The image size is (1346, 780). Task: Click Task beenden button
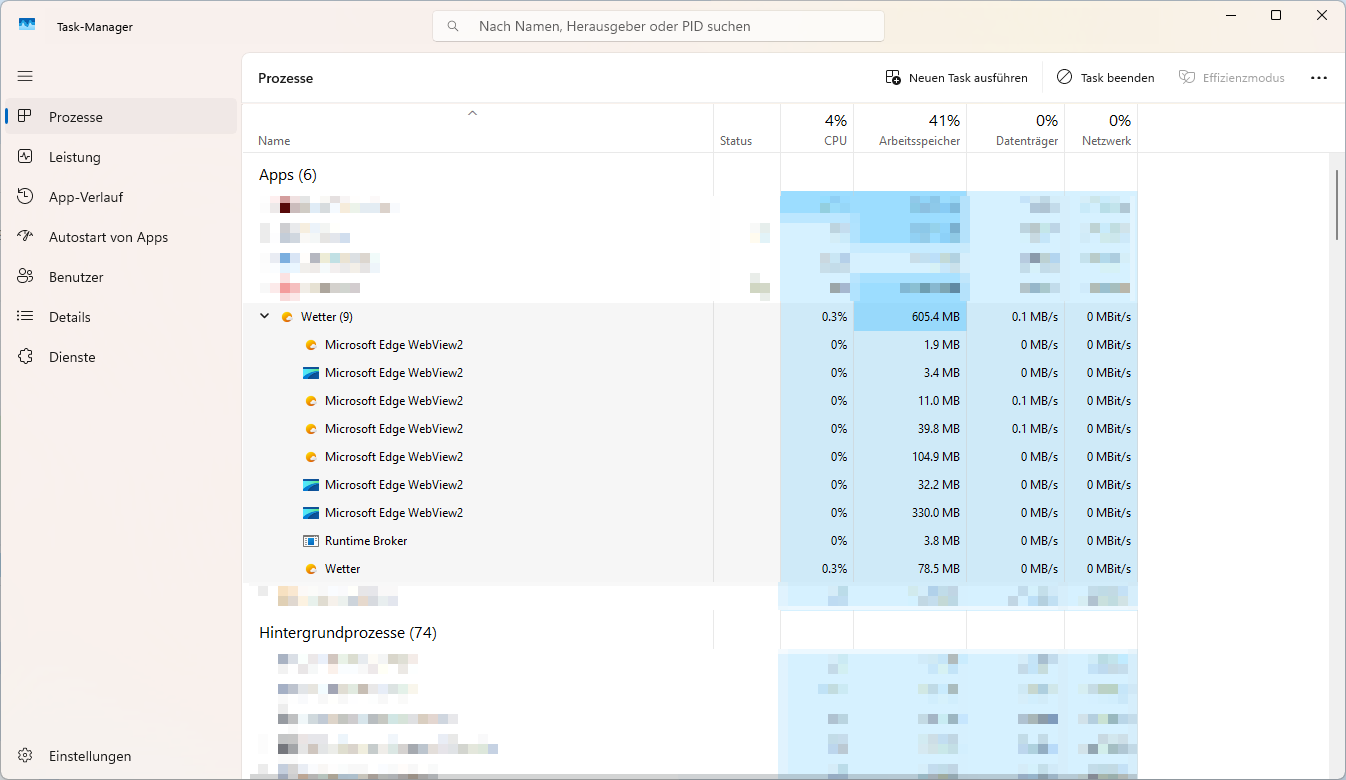tap(1105, 77)
